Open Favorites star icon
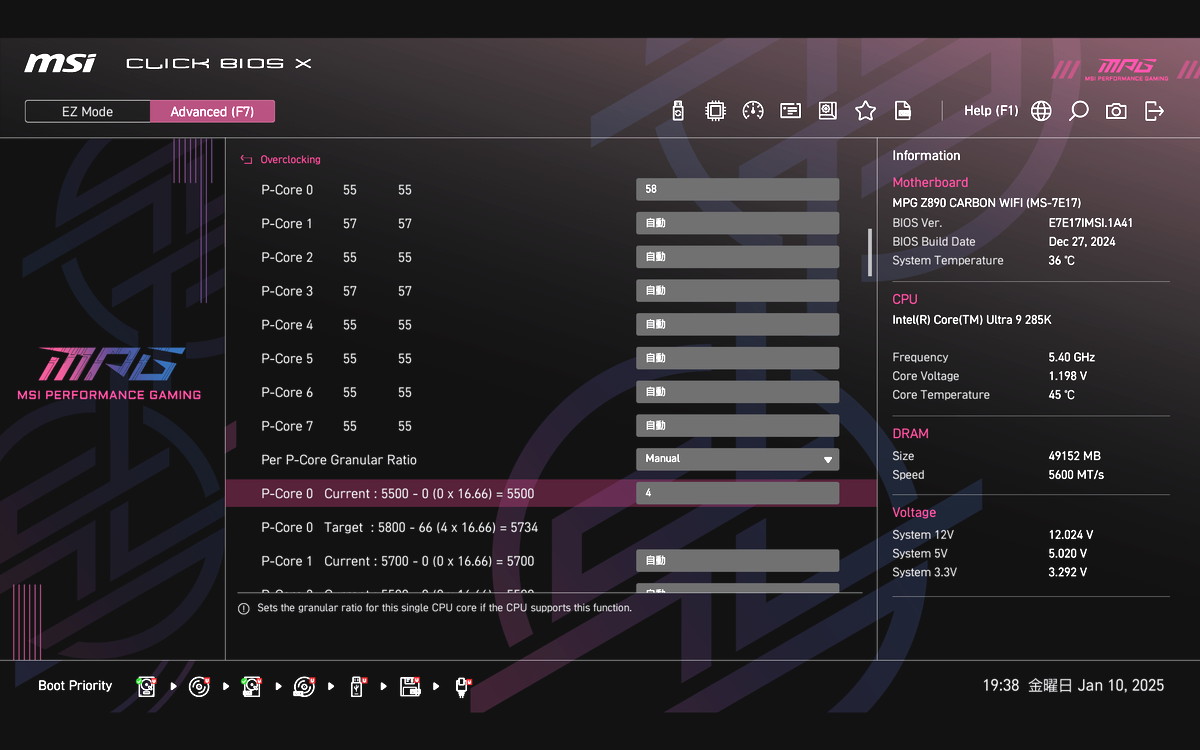Viewport: 1200px width, 750px height. point(865,111)
